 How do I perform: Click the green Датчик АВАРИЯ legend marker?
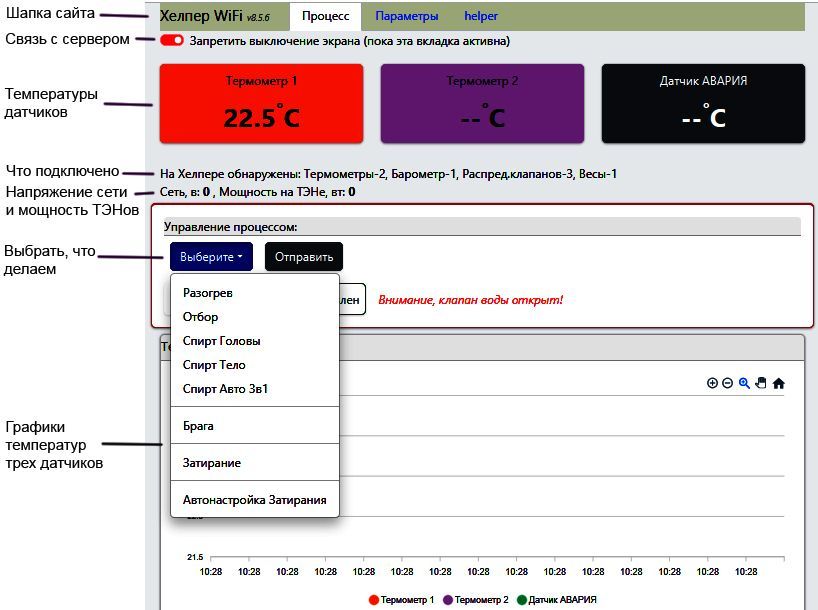click(521, 600)
